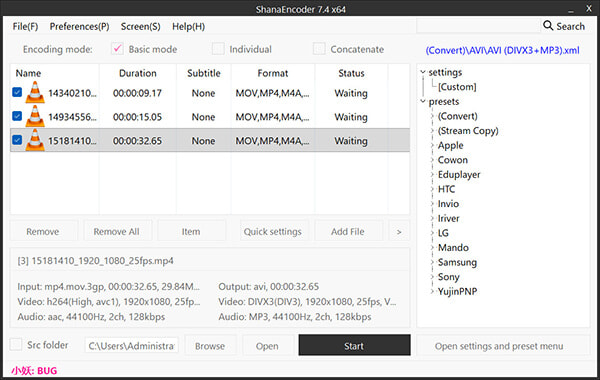Tick the Src folder checkbox
The width and height of the screenshot is (600, 380).
coord(16,344)
